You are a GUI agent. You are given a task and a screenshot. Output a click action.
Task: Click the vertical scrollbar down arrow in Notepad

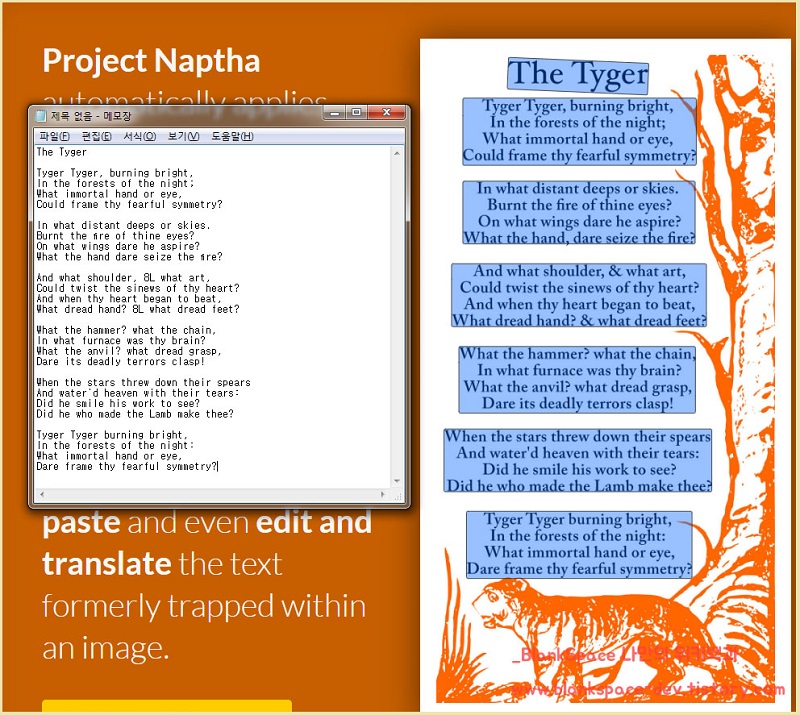[397, 481]
